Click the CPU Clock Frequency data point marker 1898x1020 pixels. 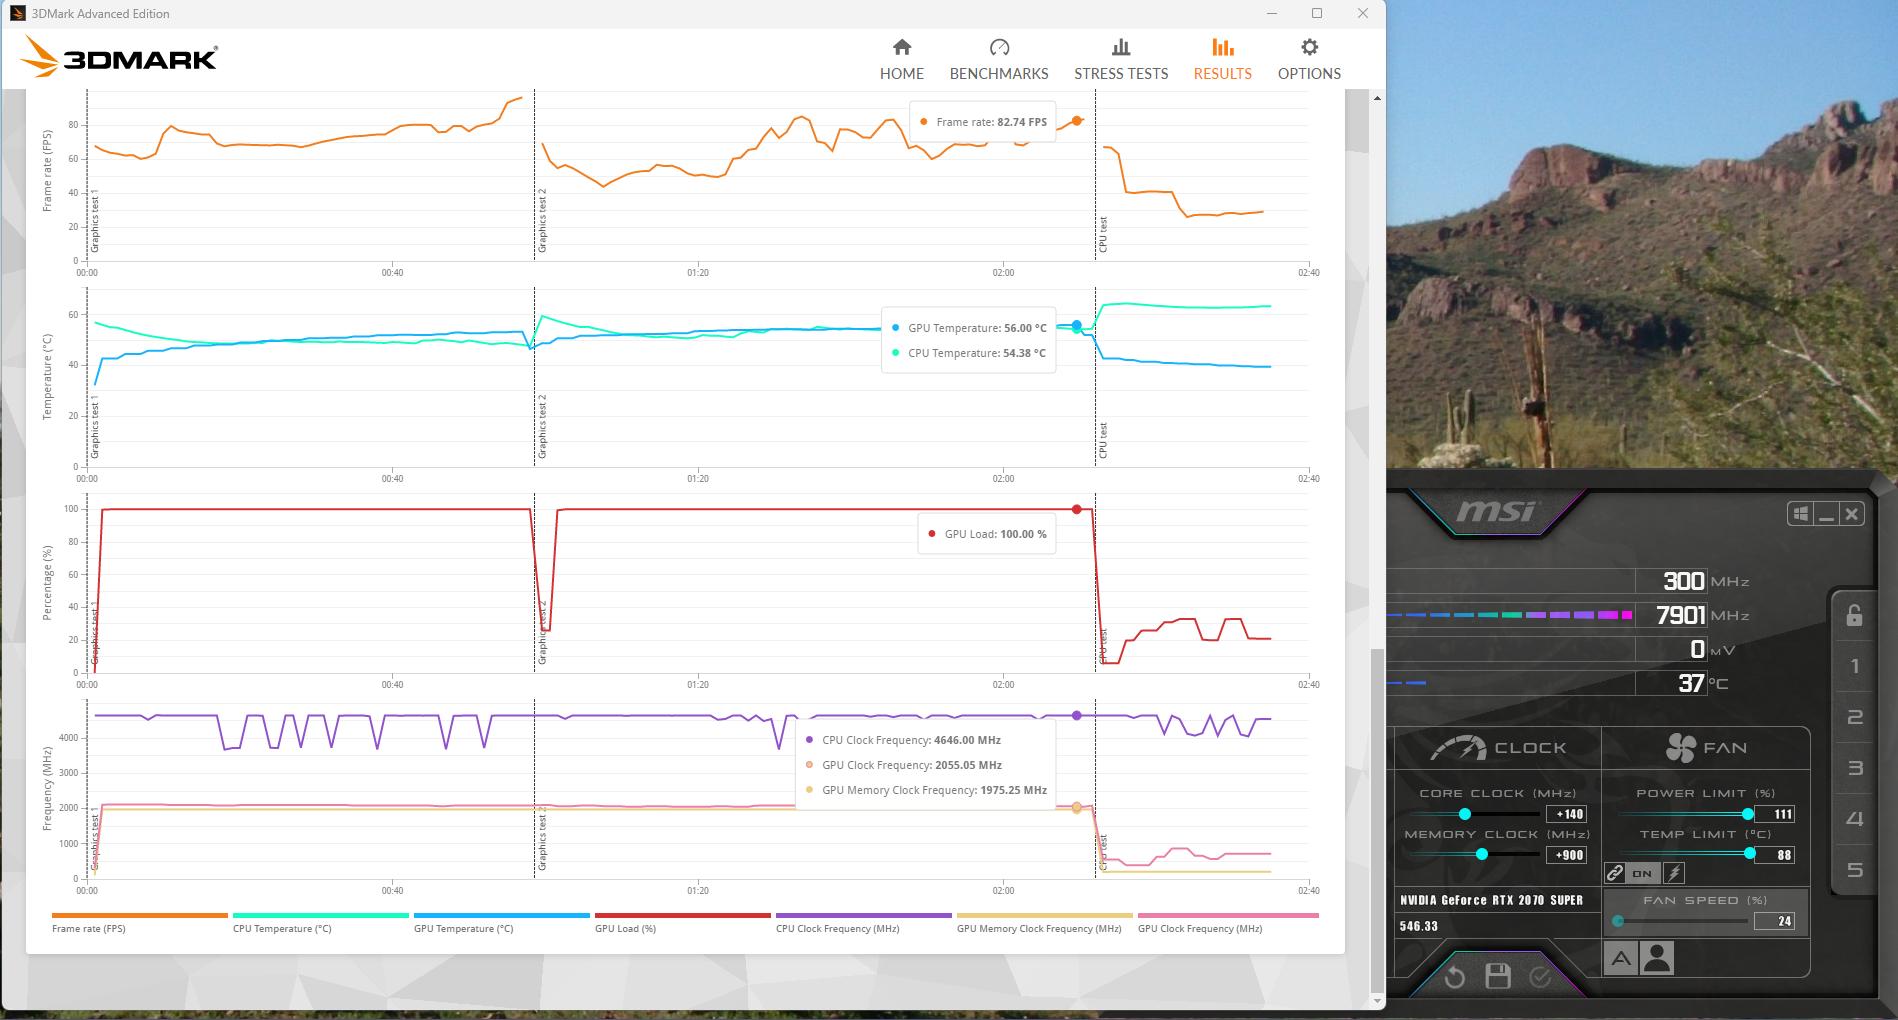click(1077, 716)
